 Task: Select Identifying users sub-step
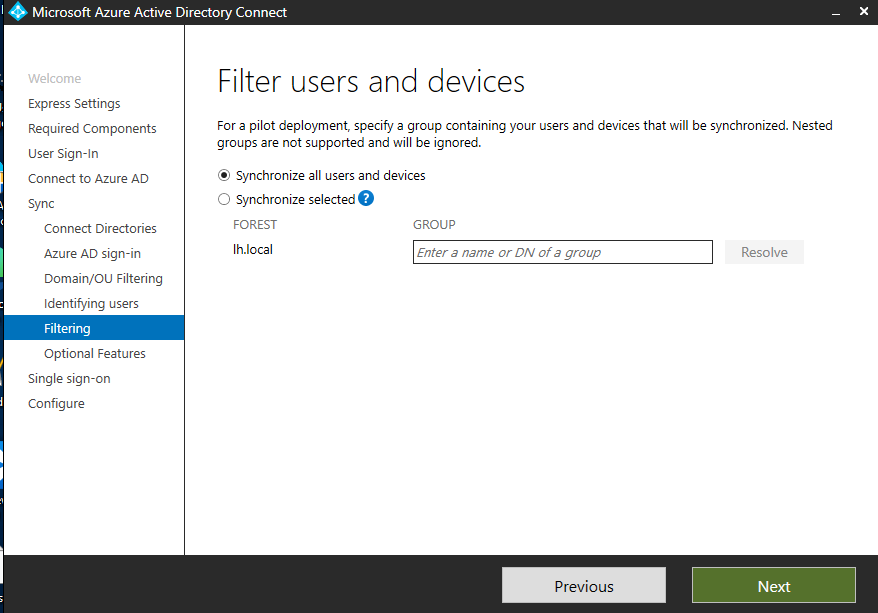91,303
